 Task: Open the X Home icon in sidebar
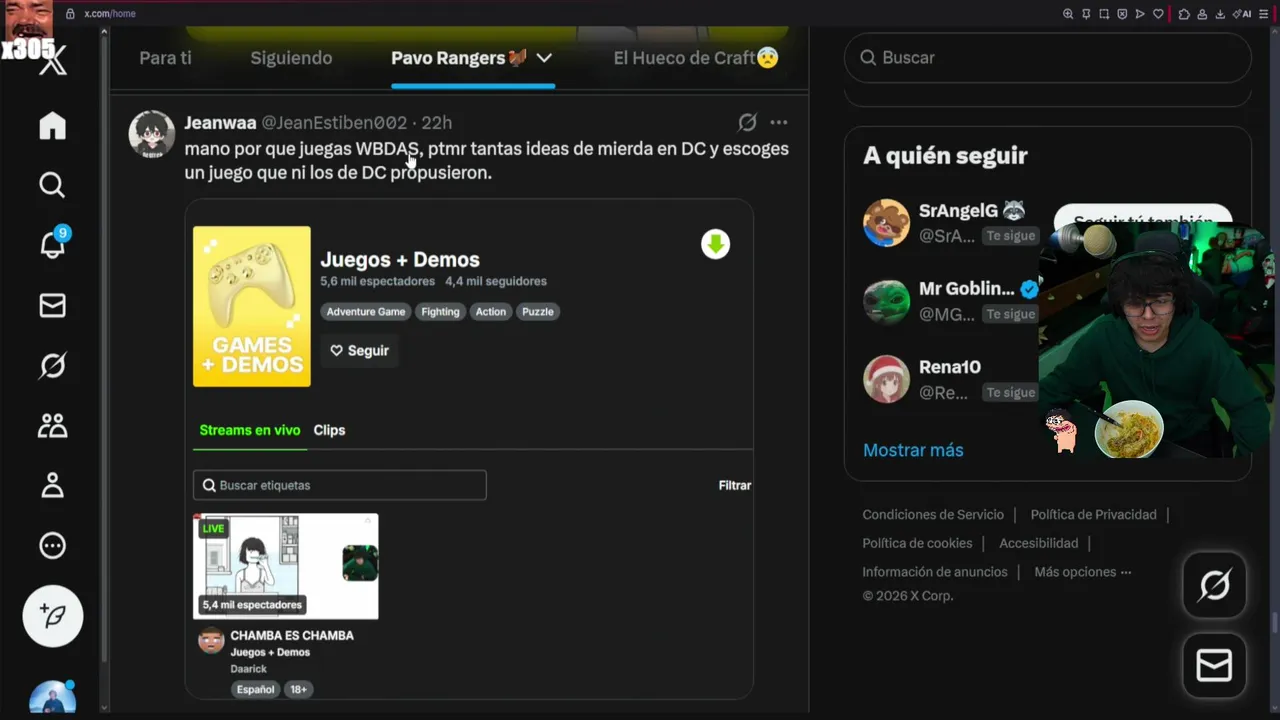pos(52,126)
